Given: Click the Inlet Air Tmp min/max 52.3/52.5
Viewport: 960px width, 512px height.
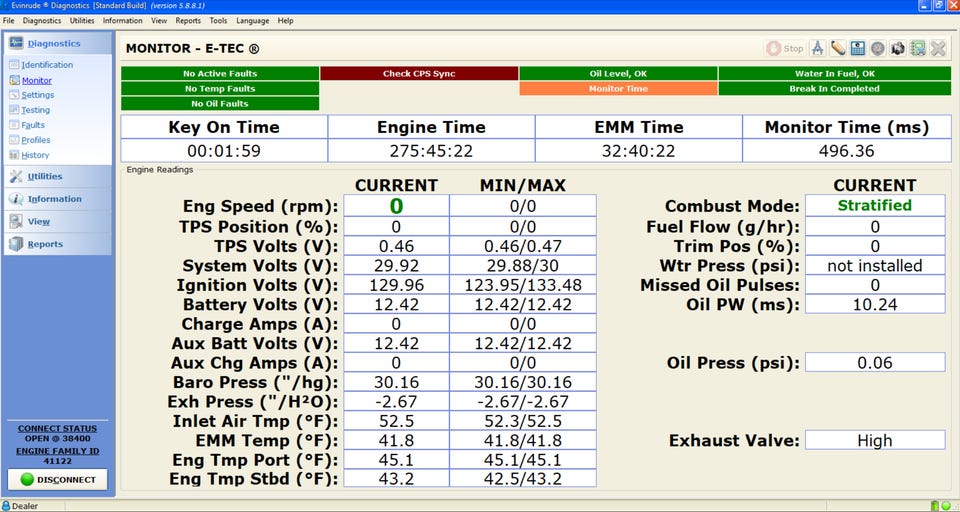Looking at the screenshot, I should (x=523, y=421).
